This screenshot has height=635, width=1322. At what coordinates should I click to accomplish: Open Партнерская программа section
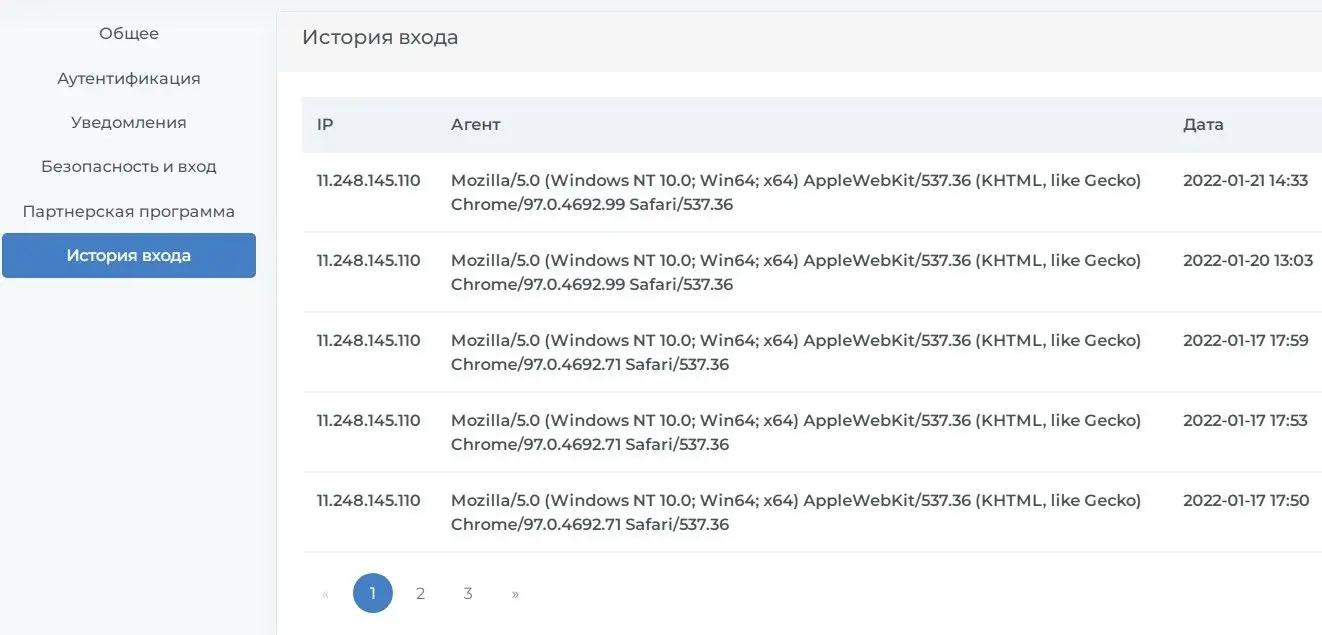coord(129,211)
